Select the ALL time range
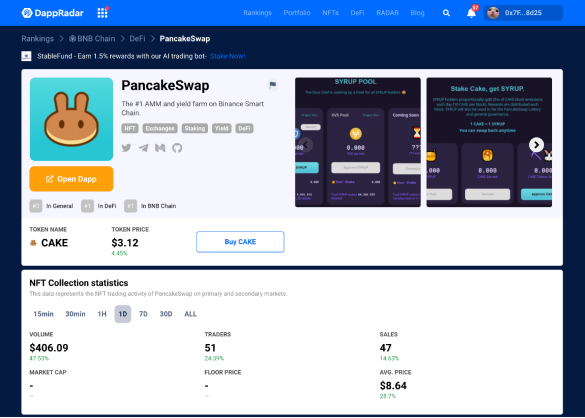The height and width of the screenshot is (418, 585). click(190, 314)
